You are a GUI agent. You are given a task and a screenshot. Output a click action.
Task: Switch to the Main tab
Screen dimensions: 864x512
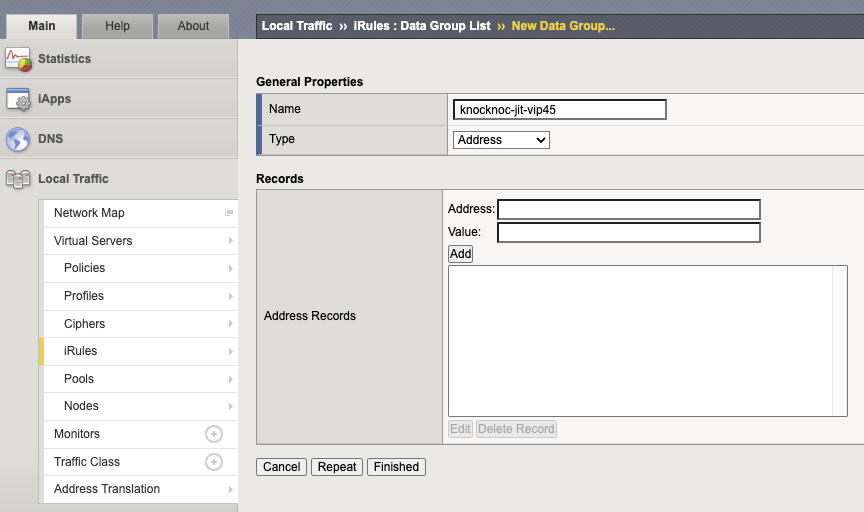[42, 26]
